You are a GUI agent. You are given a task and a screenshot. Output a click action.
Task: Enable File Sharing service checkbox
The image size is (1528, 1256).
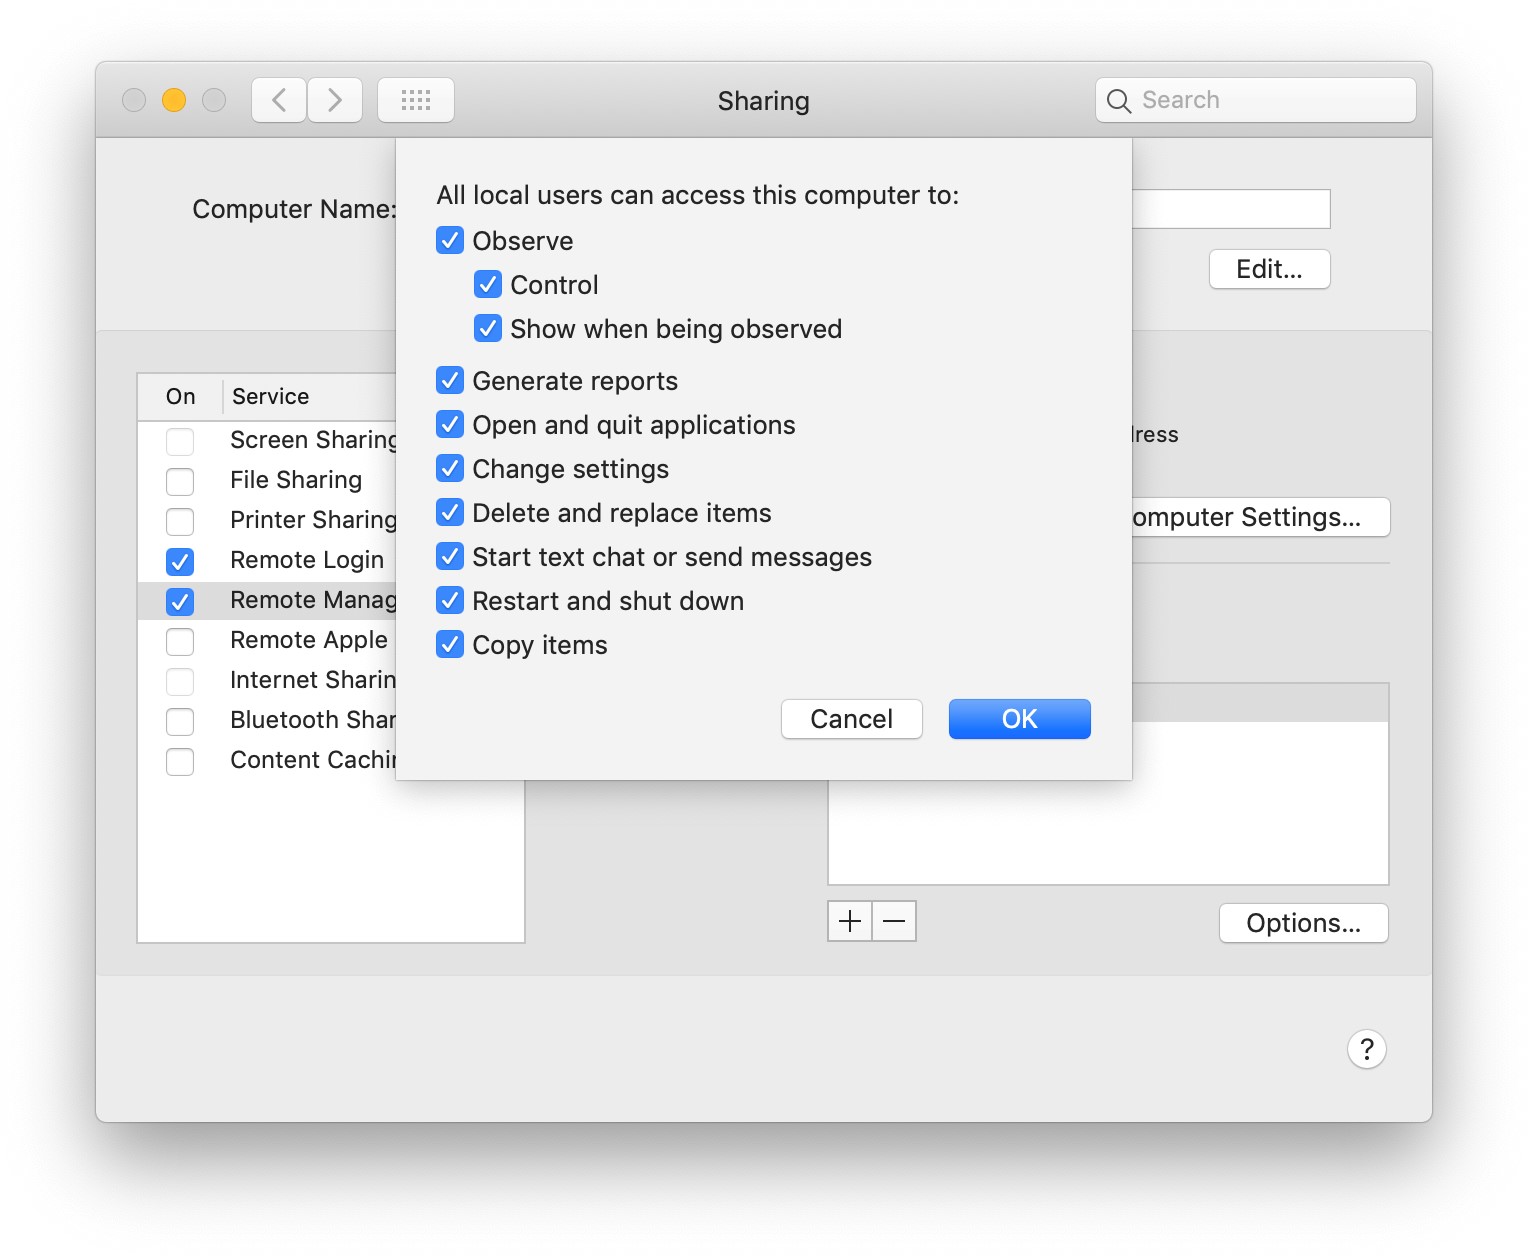[180, 481]
